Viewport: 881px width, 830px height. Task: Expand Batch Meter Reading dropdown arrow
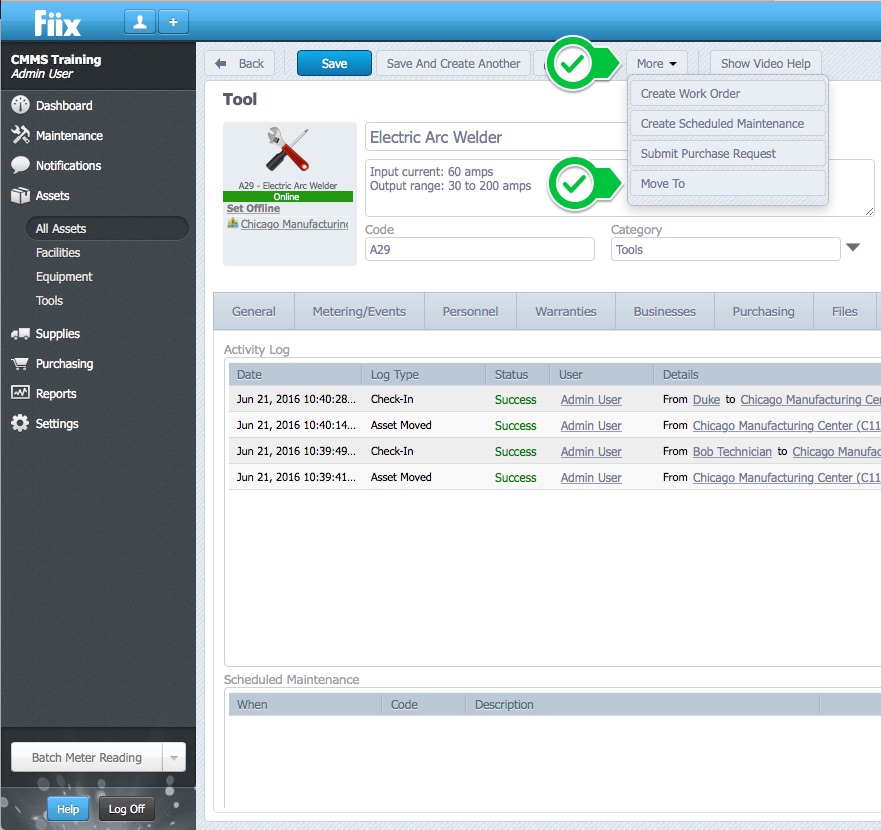tap(173, 758)
